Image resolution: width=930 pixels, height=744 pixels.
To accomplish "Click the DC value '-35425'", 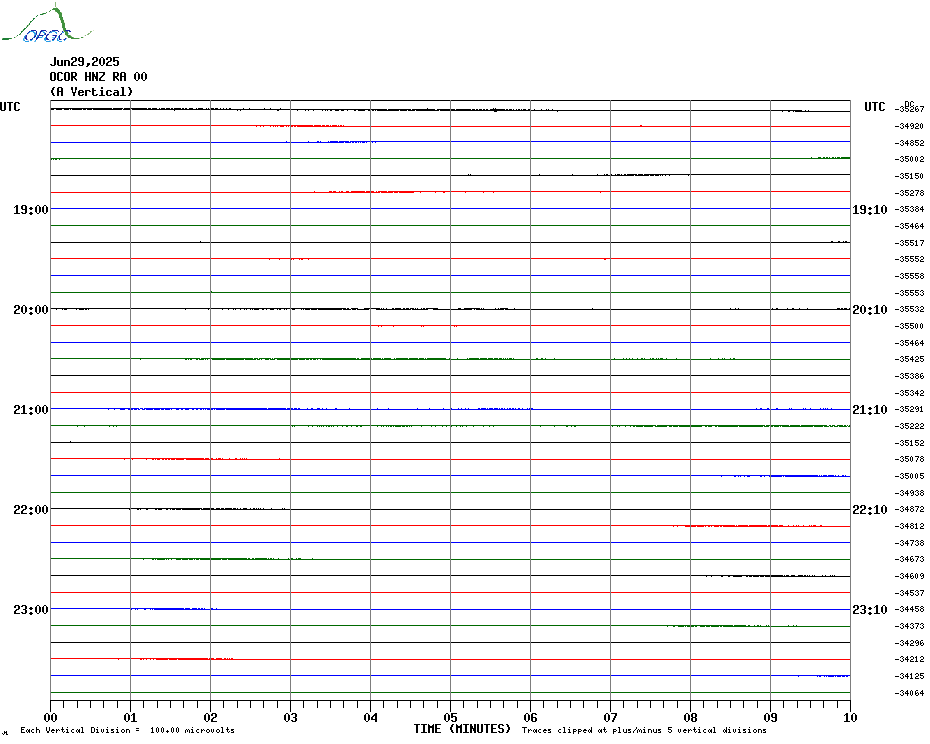I will [909, 360].
